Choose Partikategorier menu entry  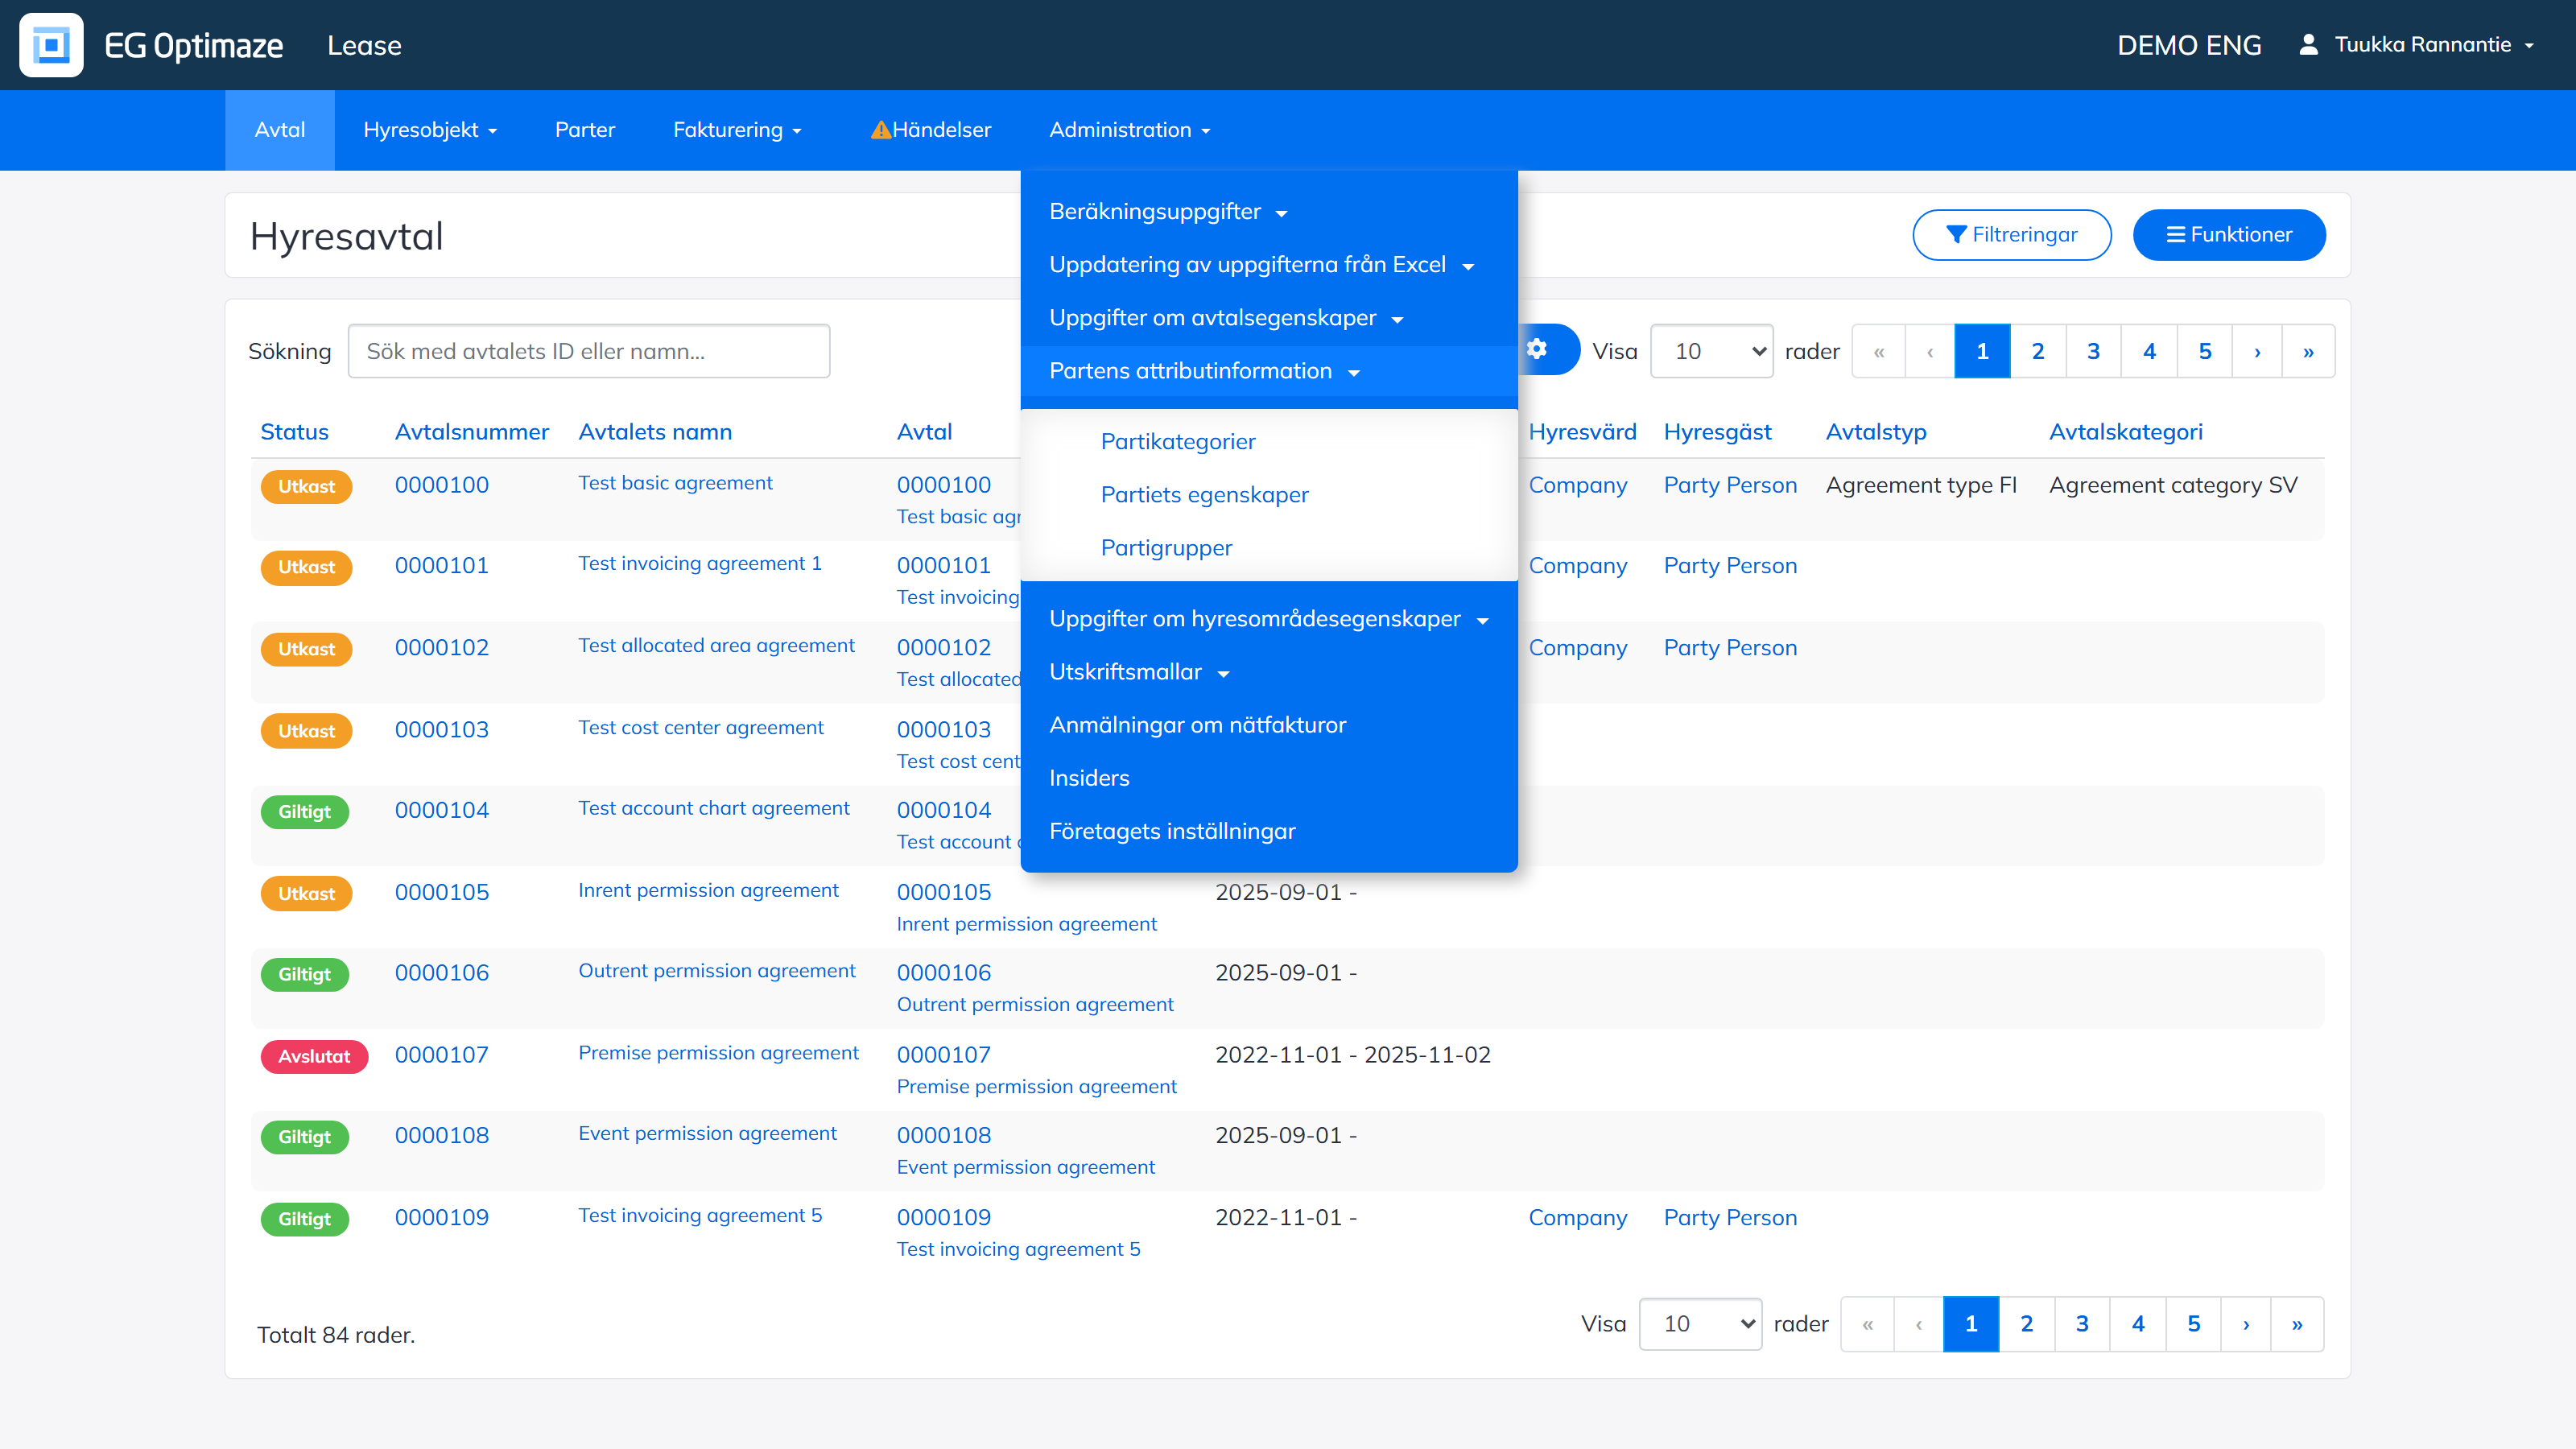(x=1178, y=442)
